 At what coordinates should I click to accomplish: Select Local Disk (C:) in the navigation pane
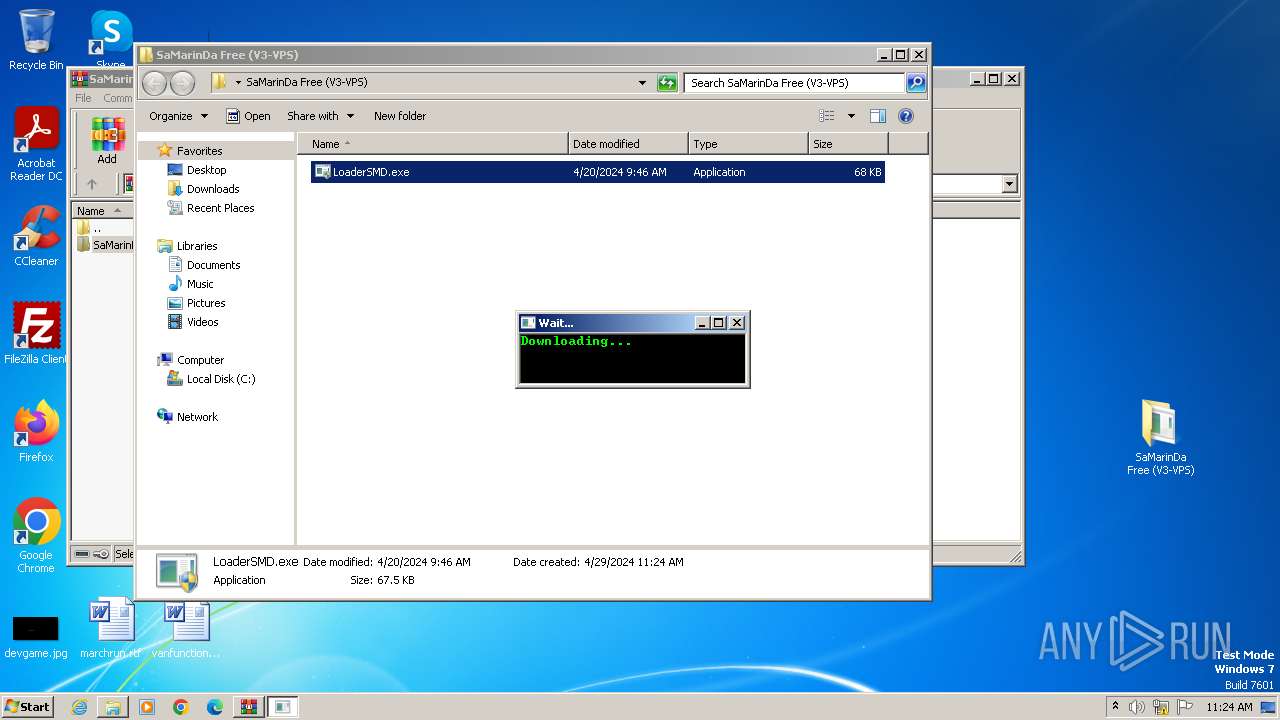tap(220, 379)
